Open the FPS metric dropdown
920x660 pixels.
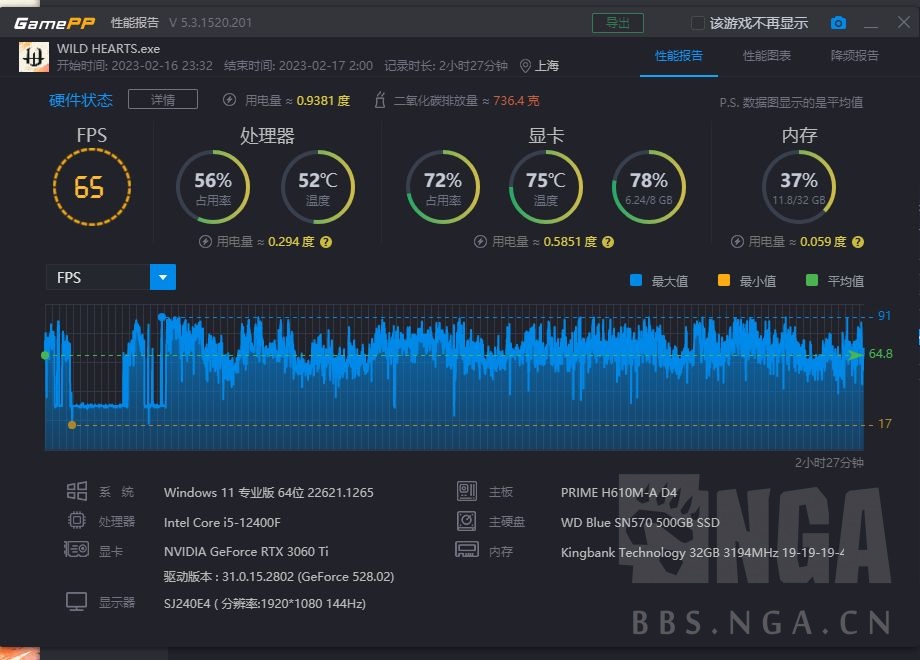tap(162, 277)
